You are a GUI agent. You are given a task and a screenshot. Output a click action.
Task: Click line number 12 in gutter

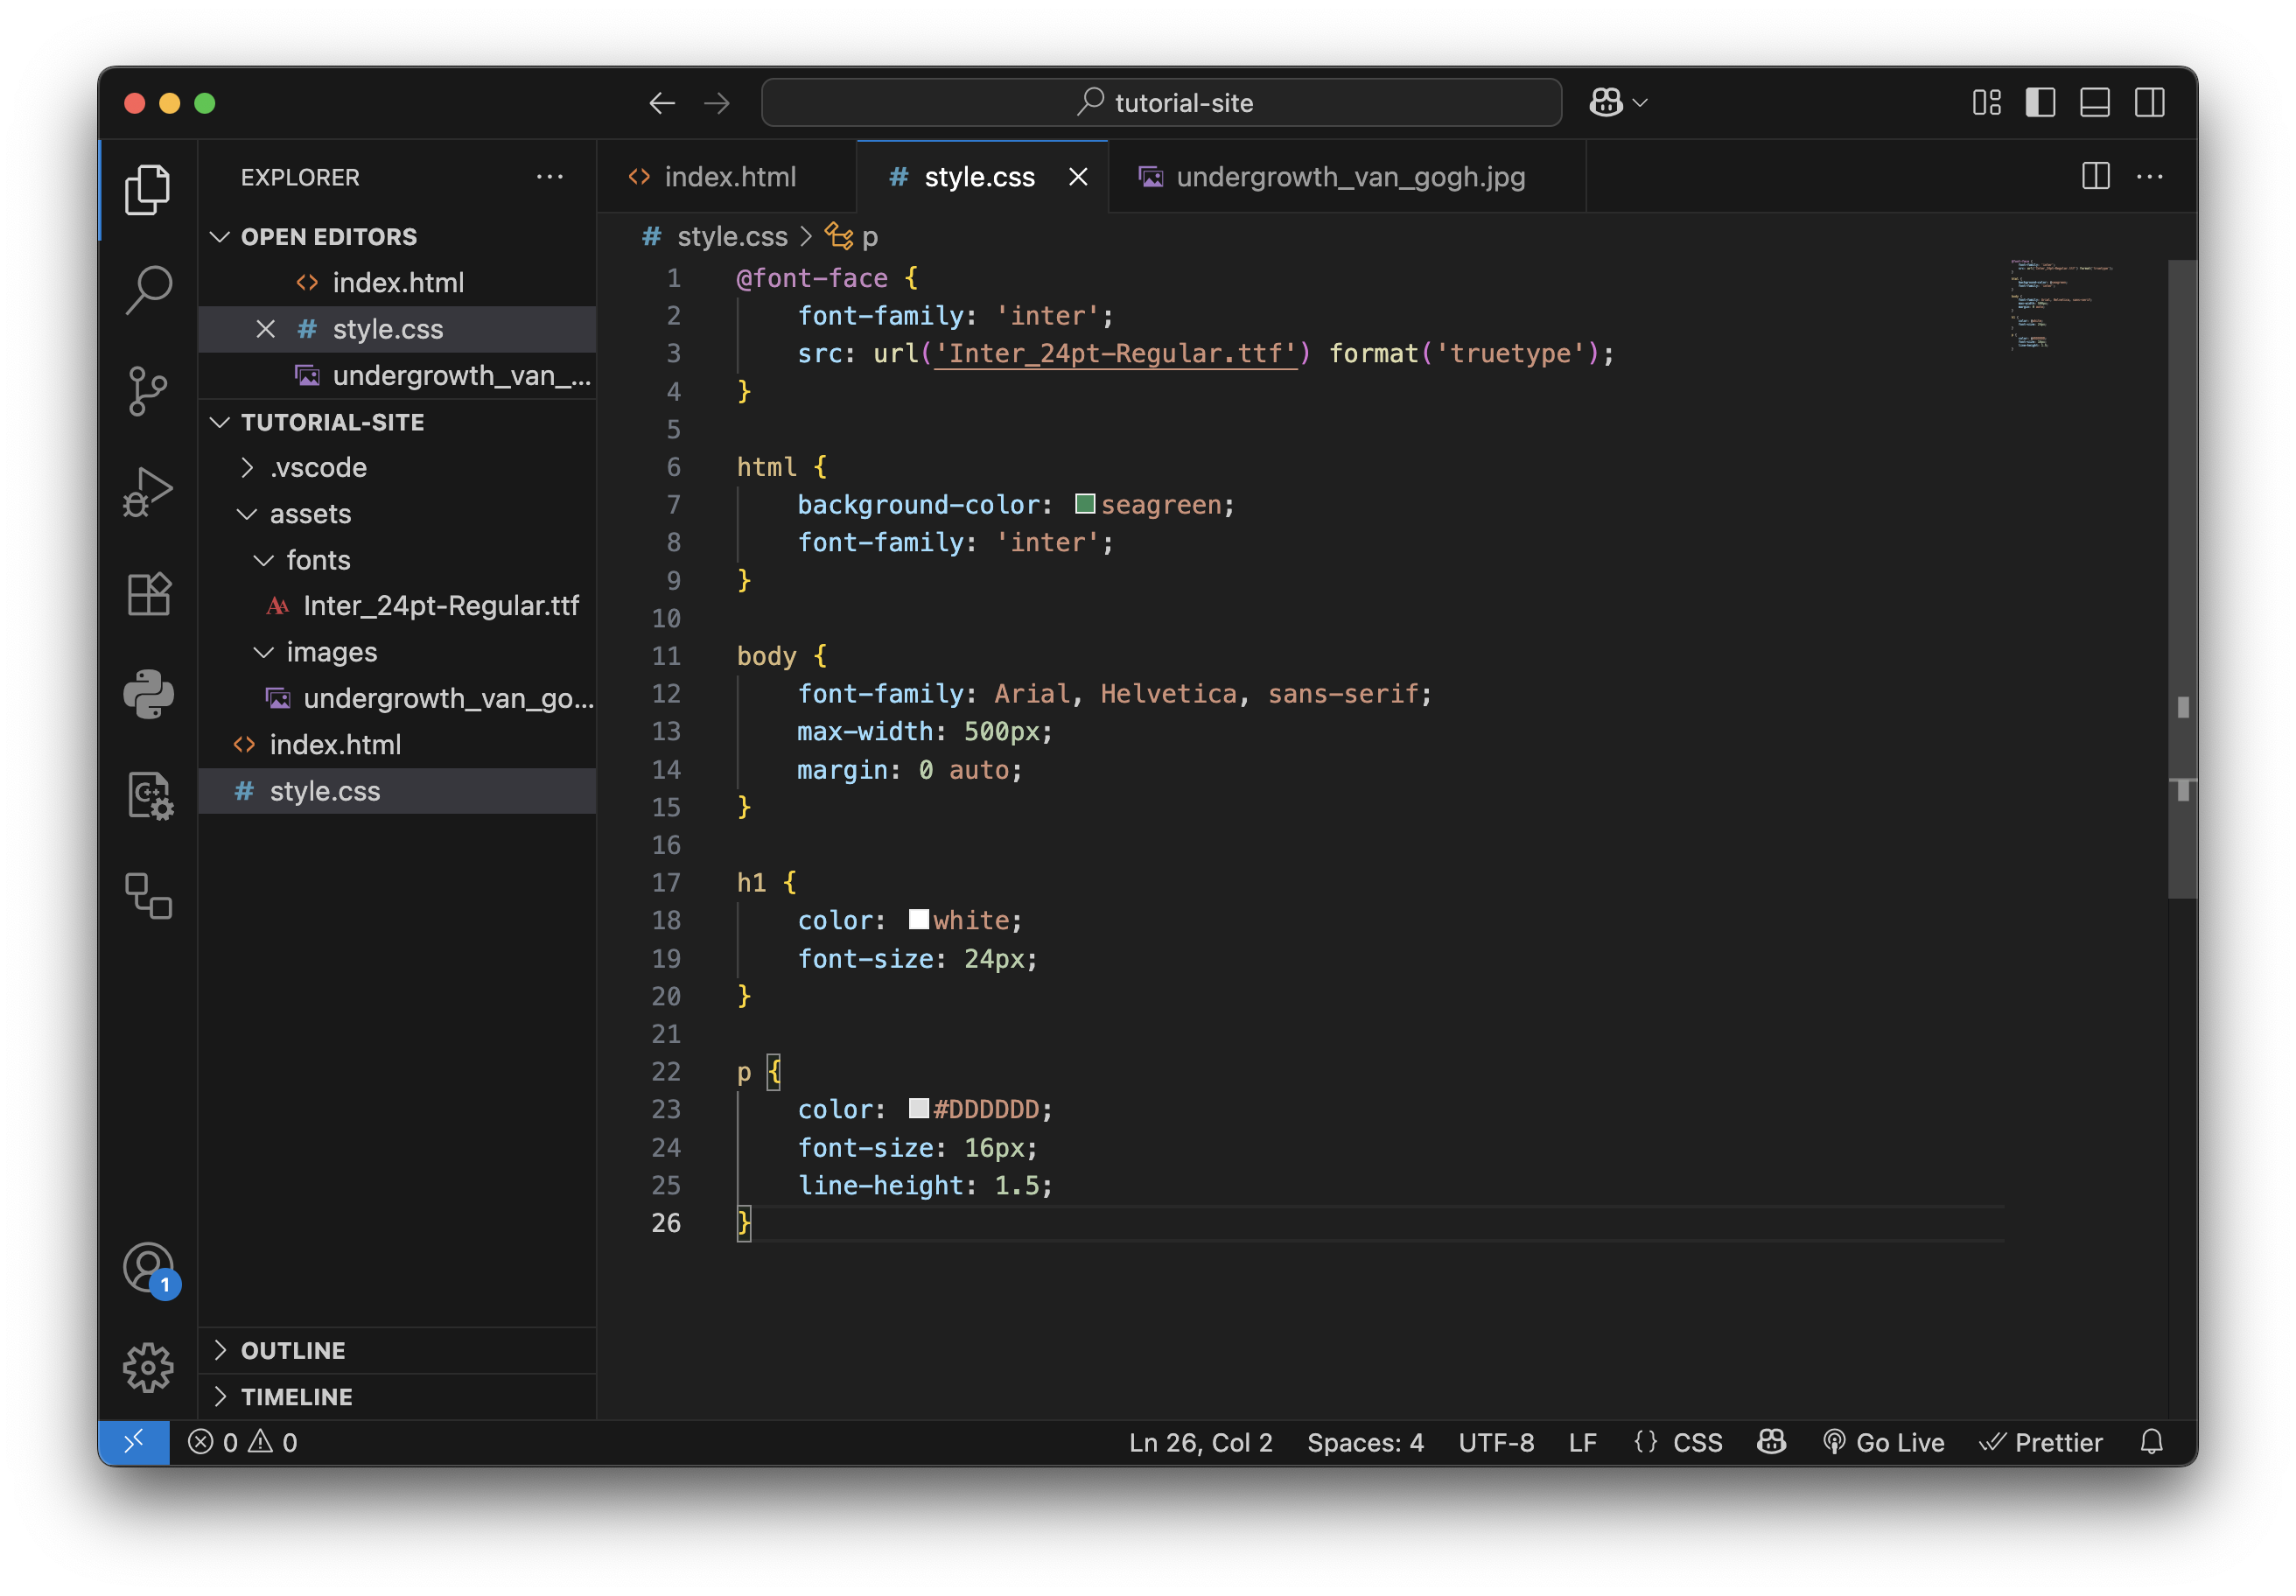[666, 694]
